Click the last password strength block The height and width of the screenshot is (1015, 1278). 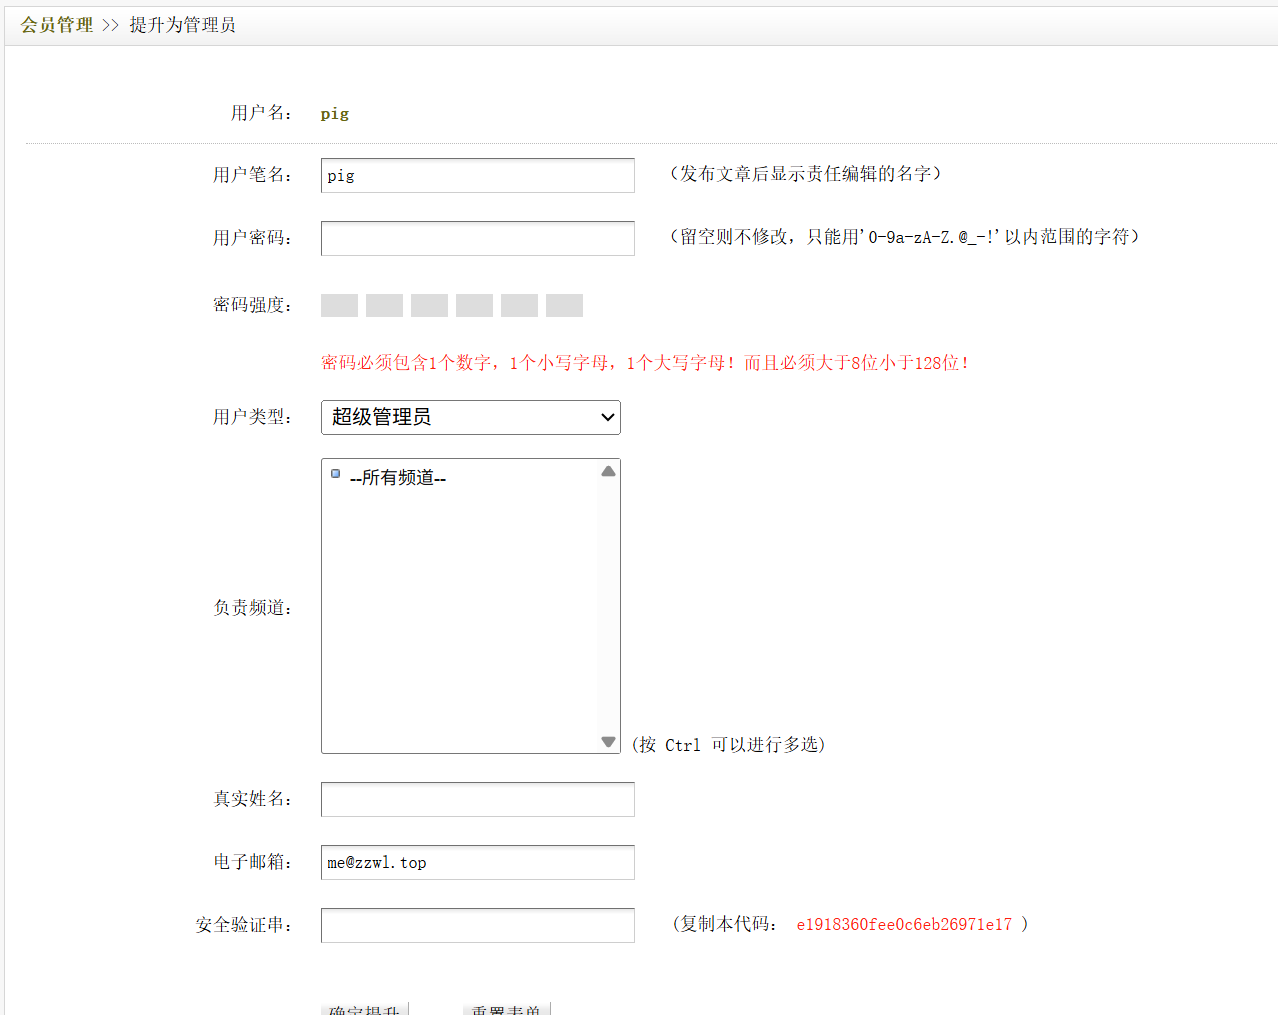[x=564, y=306]
